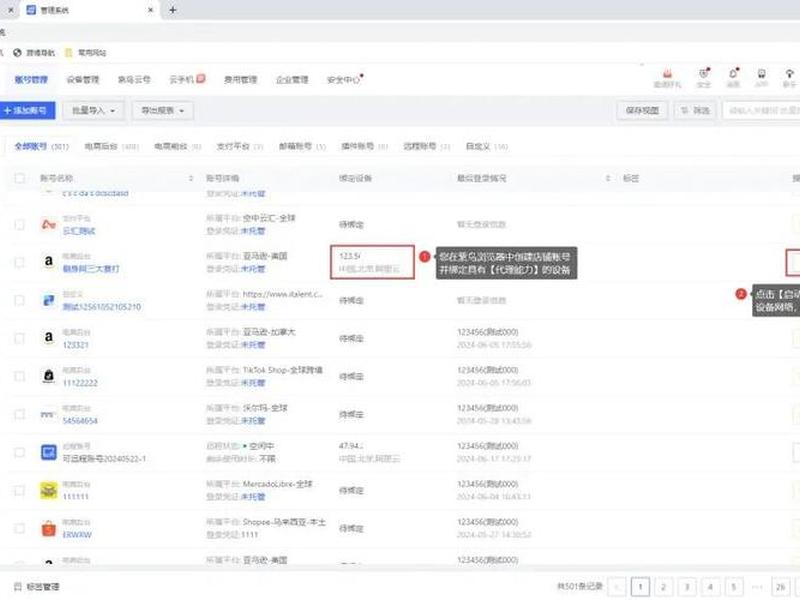800x600 pixels.
Task: Click the red logo beside 云汇测试
Action: 48,223
